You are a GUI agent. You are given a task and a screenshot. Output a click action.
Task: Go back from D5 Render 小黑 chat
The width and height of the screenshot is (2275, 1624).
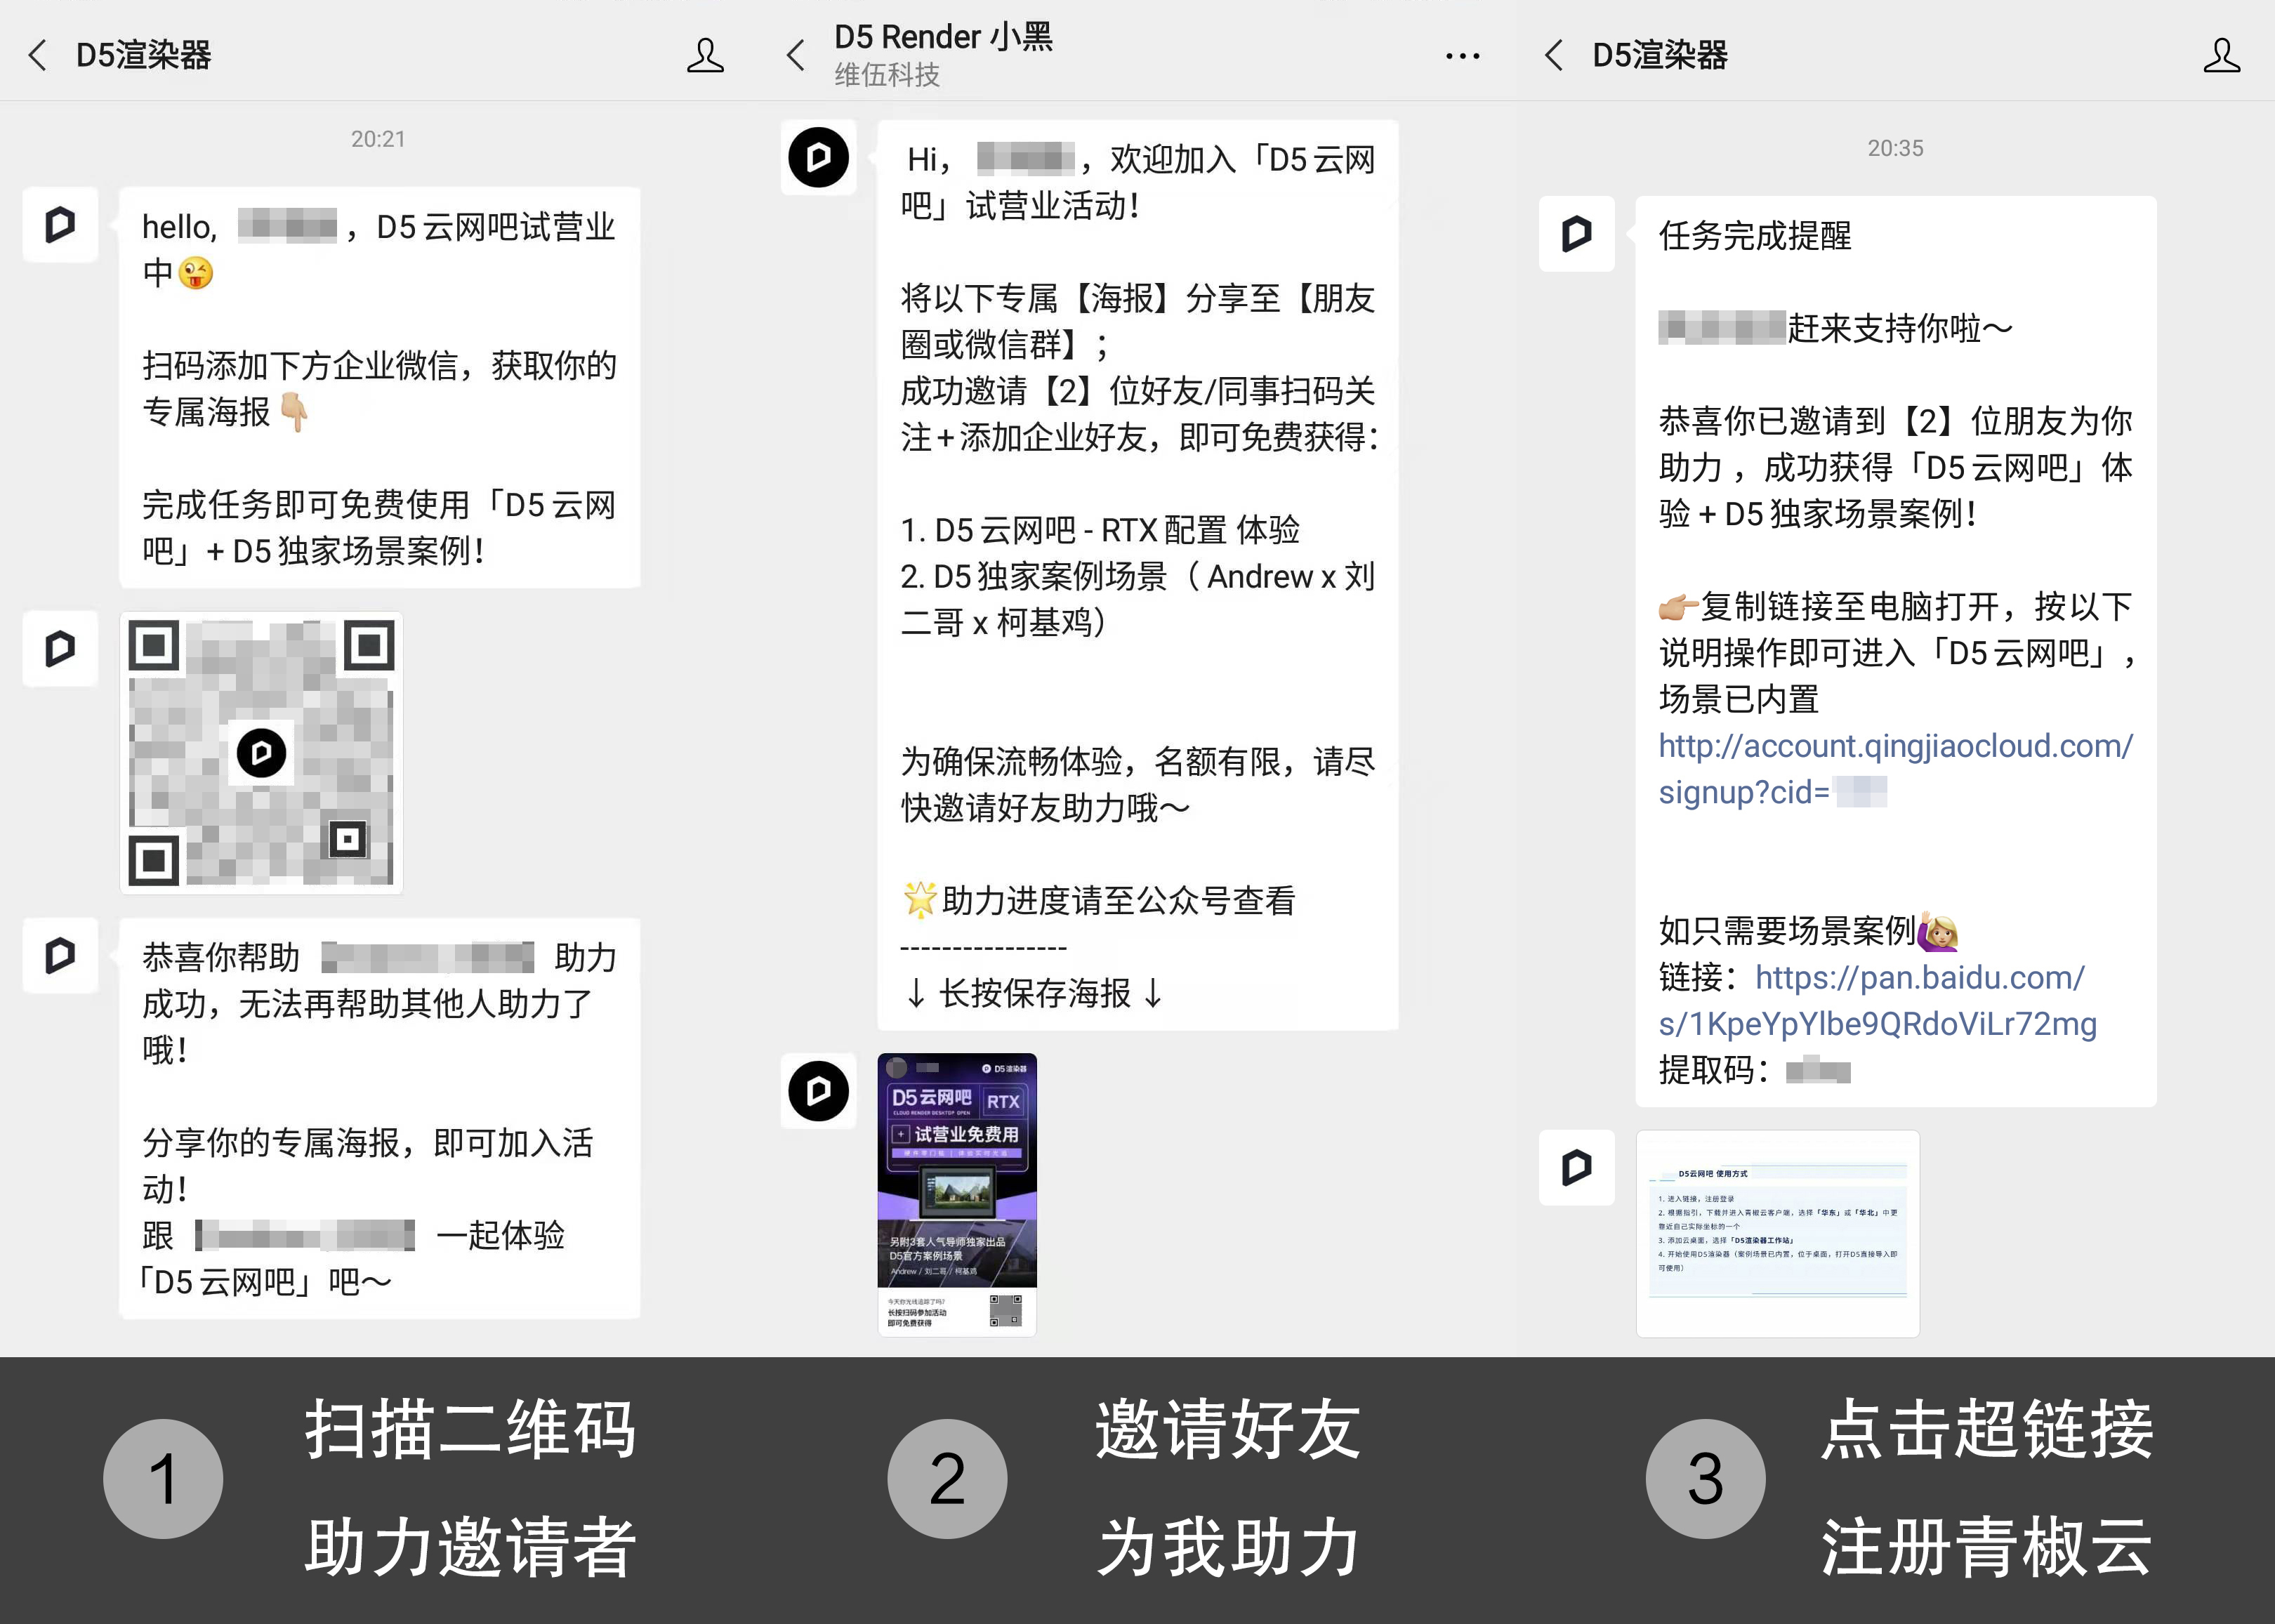click(796, 55)
